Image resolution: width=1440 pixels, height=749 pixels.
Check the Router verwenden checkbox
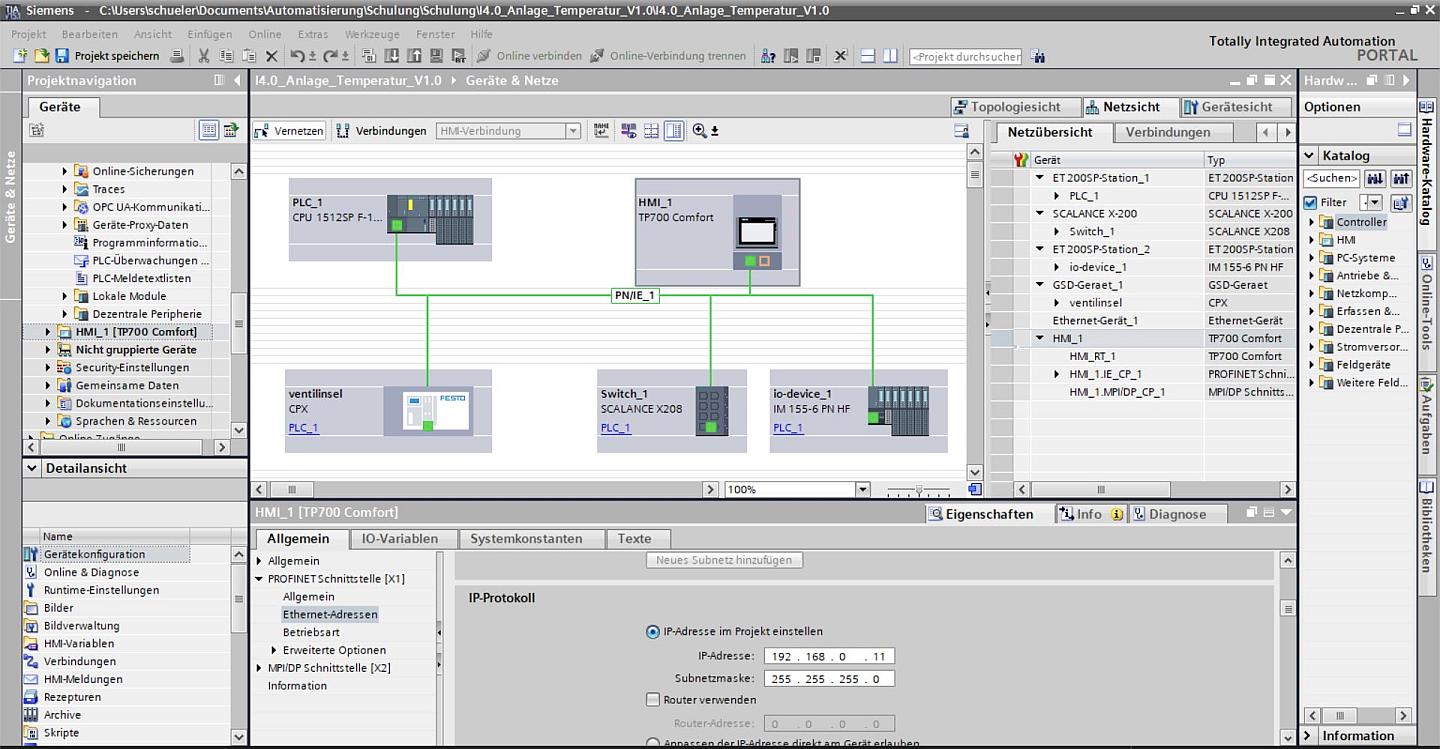pyautogui.click(x=653, y=700)
